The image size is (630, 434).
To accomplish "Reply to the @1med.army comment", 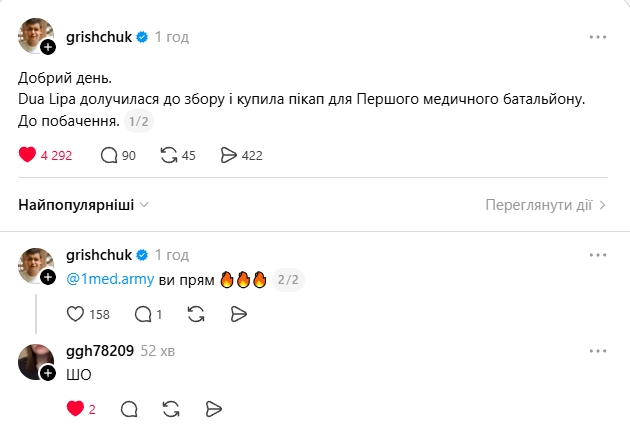I will click(x=138, y=314).
